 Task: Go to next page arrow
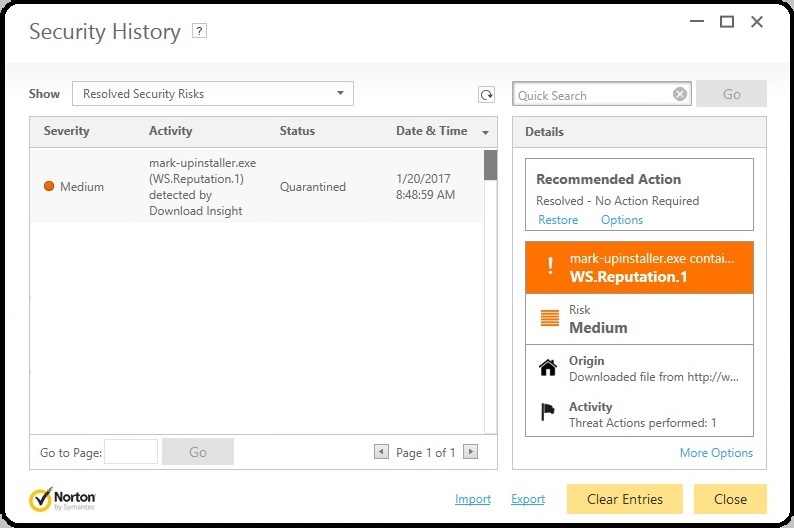pos(470,452)
